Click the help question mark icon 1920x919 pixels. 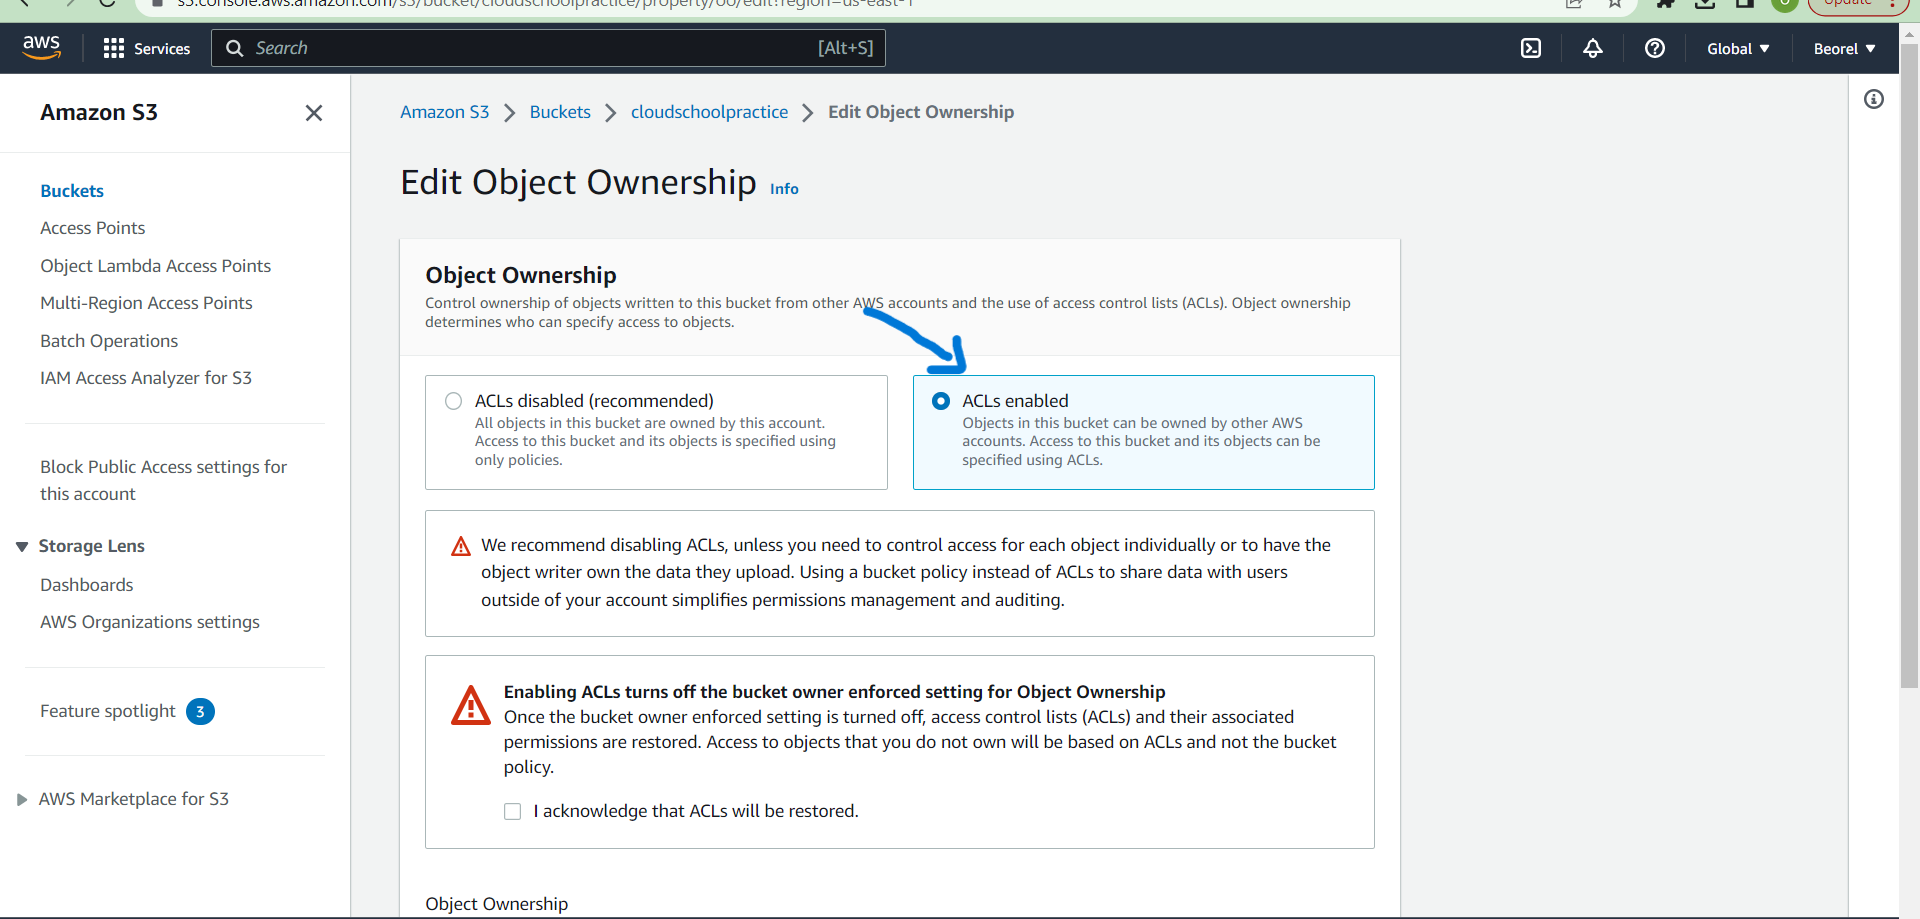[1654, 48]
